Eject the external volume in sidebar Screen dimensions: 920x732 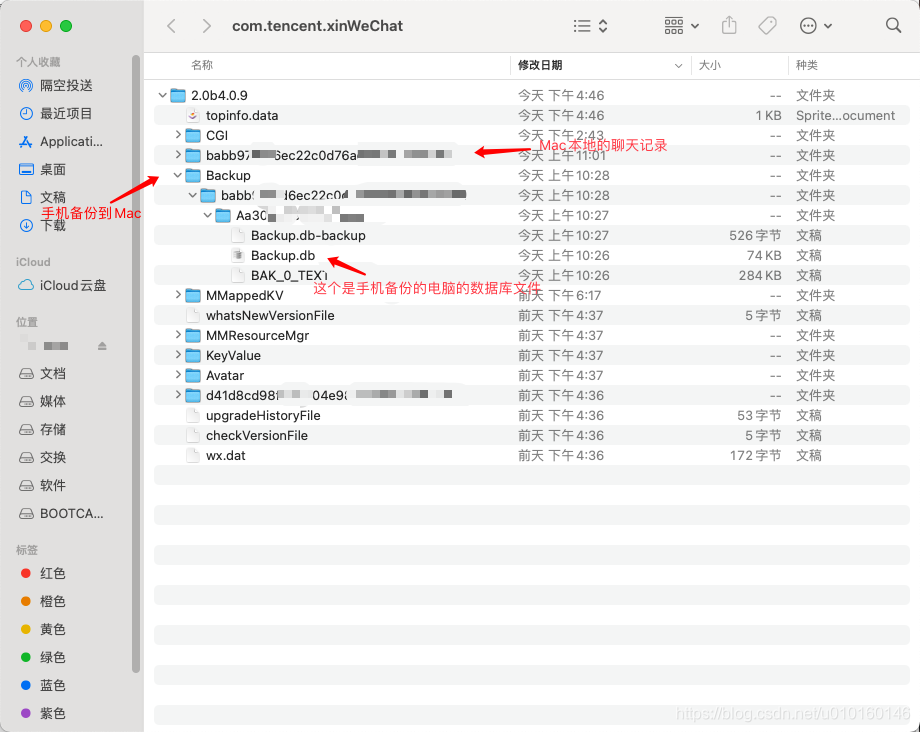tap(102, 346)
